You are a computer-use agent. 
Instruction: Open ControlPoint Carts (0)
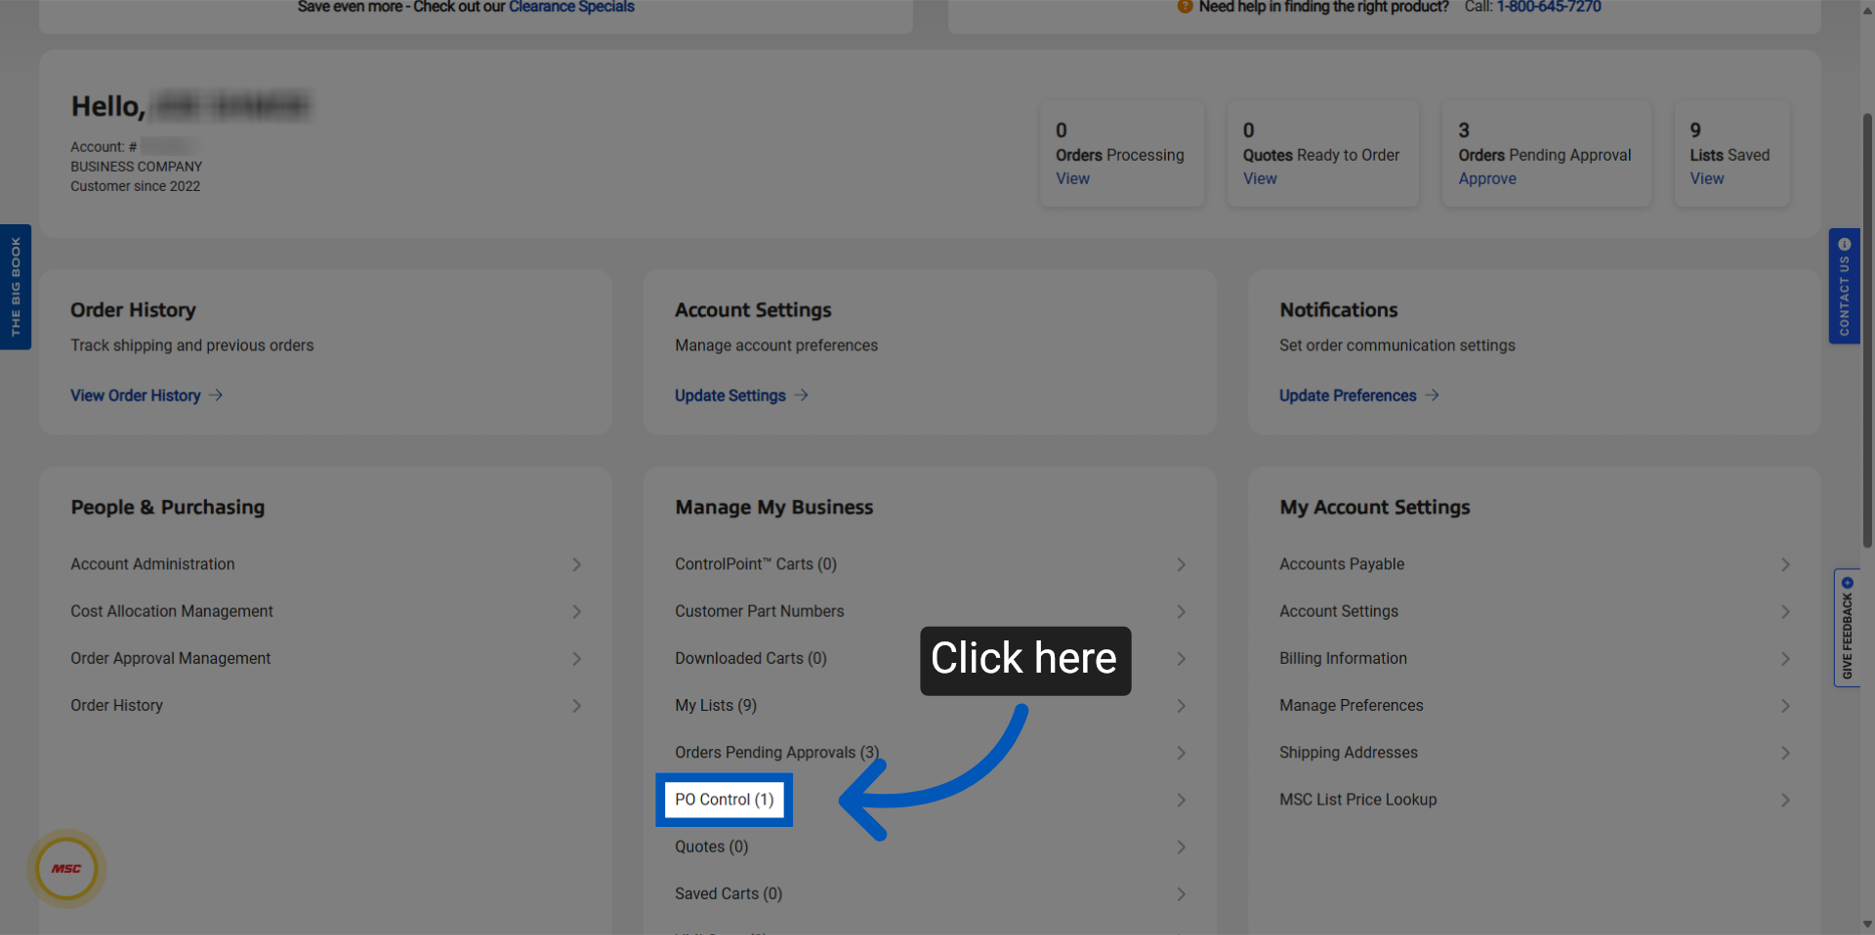click(x=755, y=564)
